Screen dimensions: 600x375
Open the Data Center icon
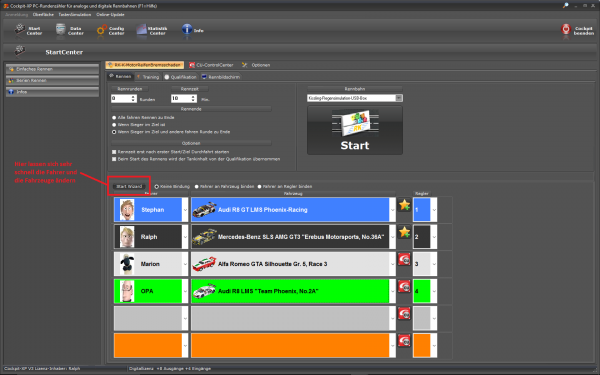61,29
